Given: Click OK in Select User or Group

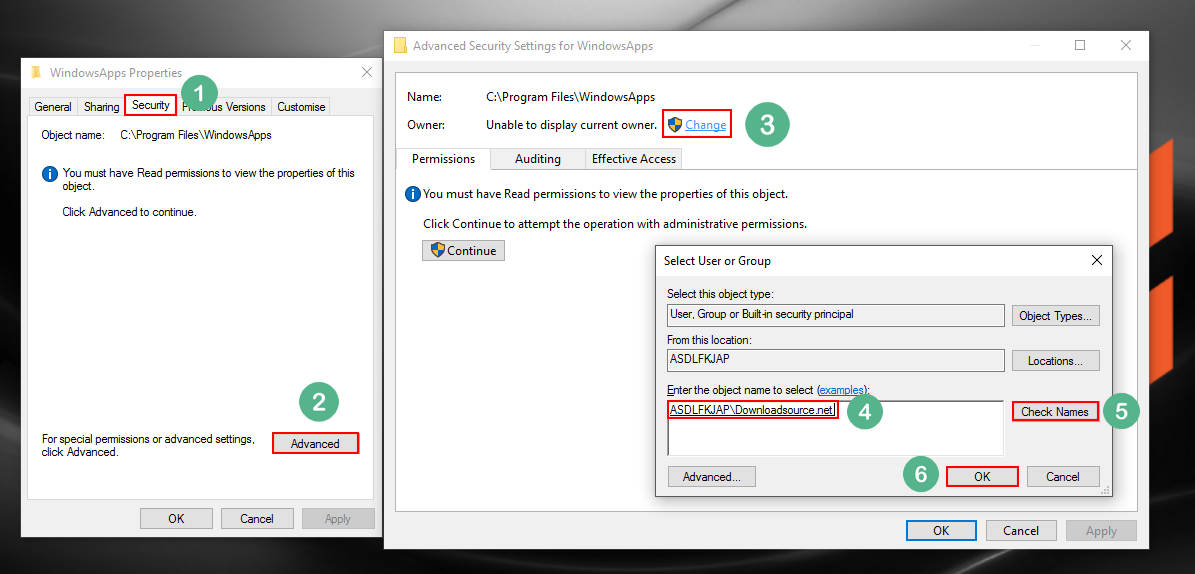Looking at the screenshot, I should point(982,476).
